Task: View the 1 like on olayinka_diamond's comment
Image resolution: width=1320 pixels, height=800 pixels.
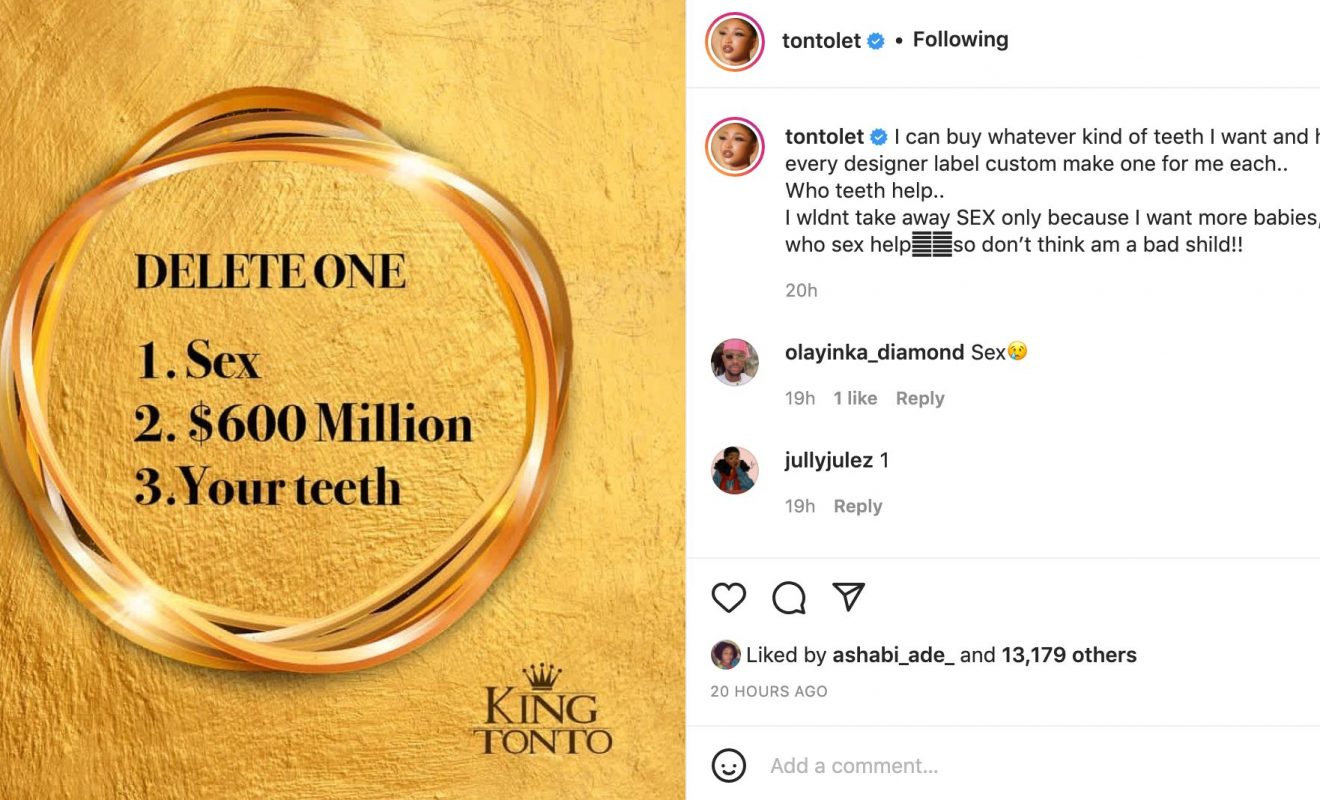Action: (855, 398)
